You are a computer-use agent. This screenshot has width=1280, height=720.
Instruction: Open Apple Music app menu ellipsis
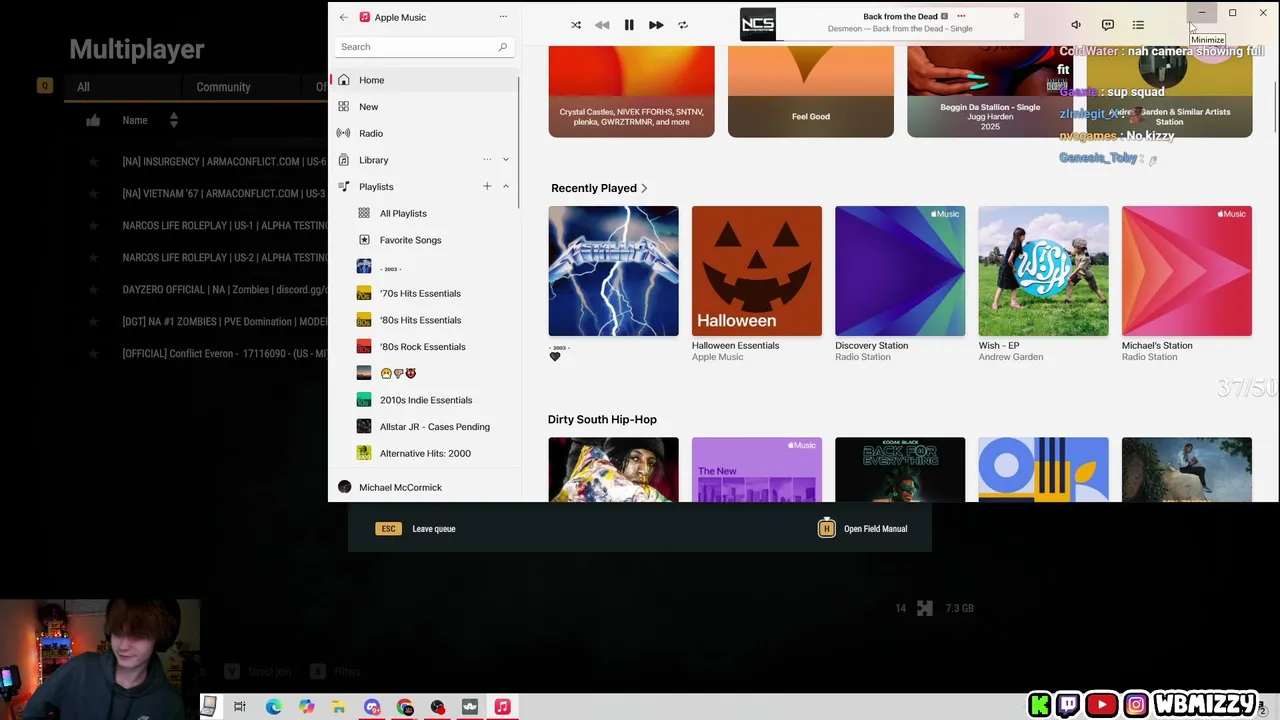coord(503,17)
